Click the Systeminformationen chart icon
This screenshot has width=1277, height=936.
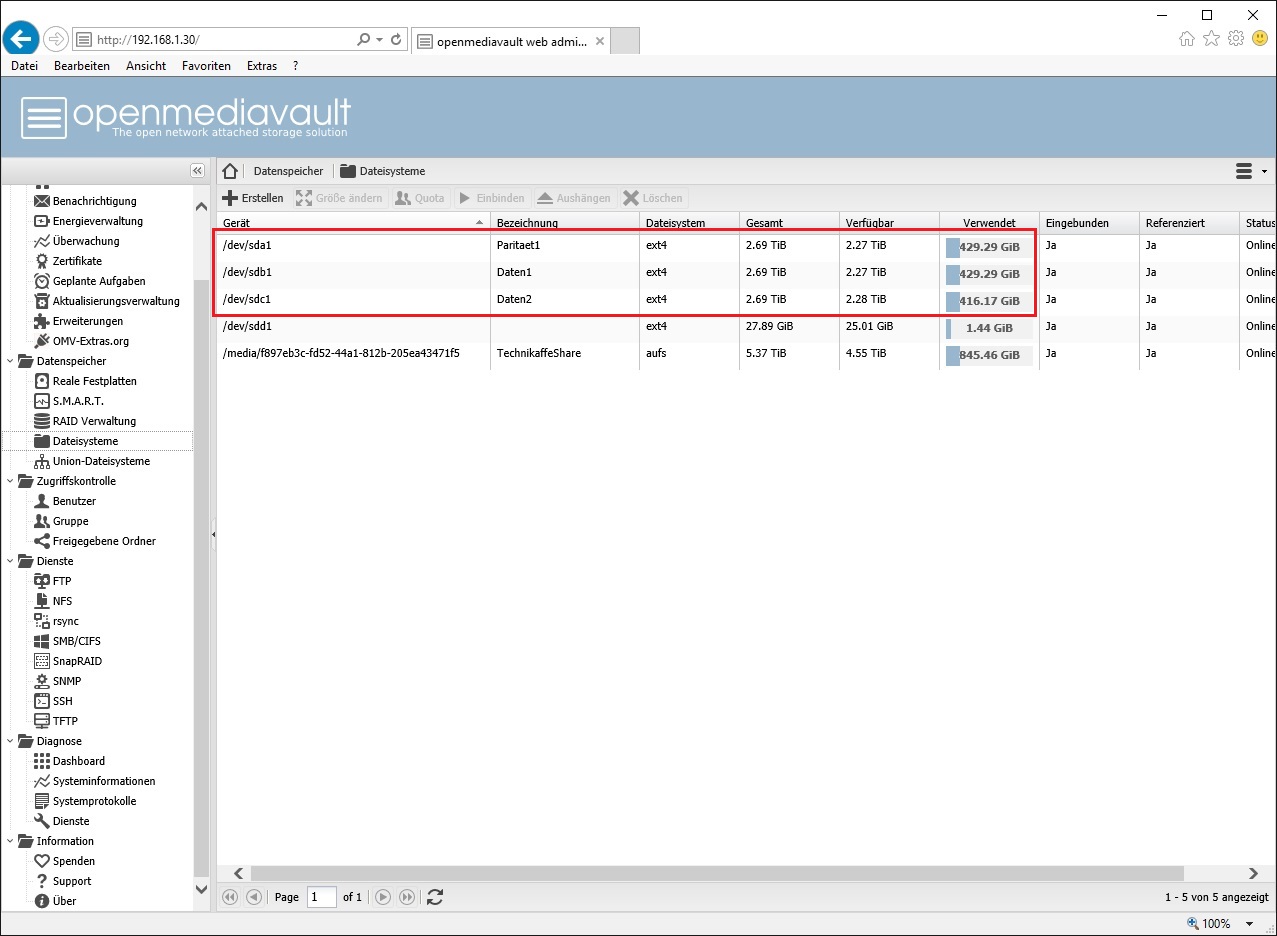tap(42, 781)
